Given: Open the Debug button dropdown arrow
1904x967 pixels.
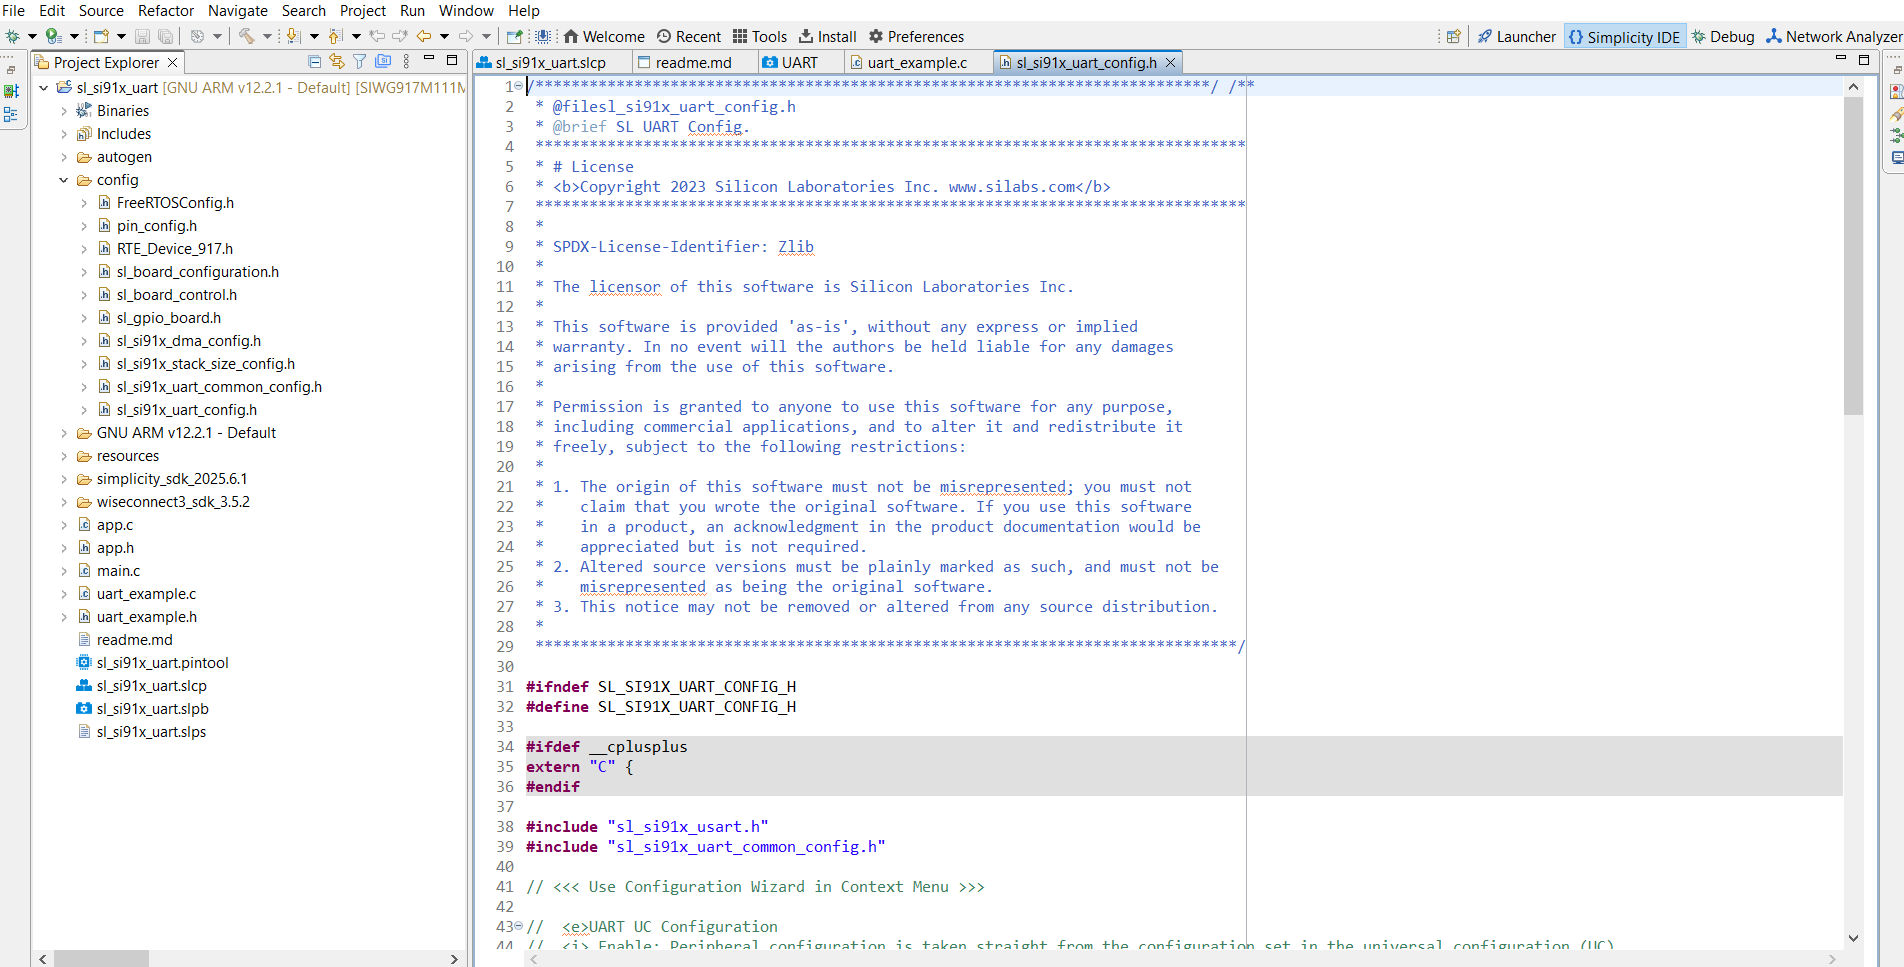Looking at the screenshot, I should [x=32, y=36].
